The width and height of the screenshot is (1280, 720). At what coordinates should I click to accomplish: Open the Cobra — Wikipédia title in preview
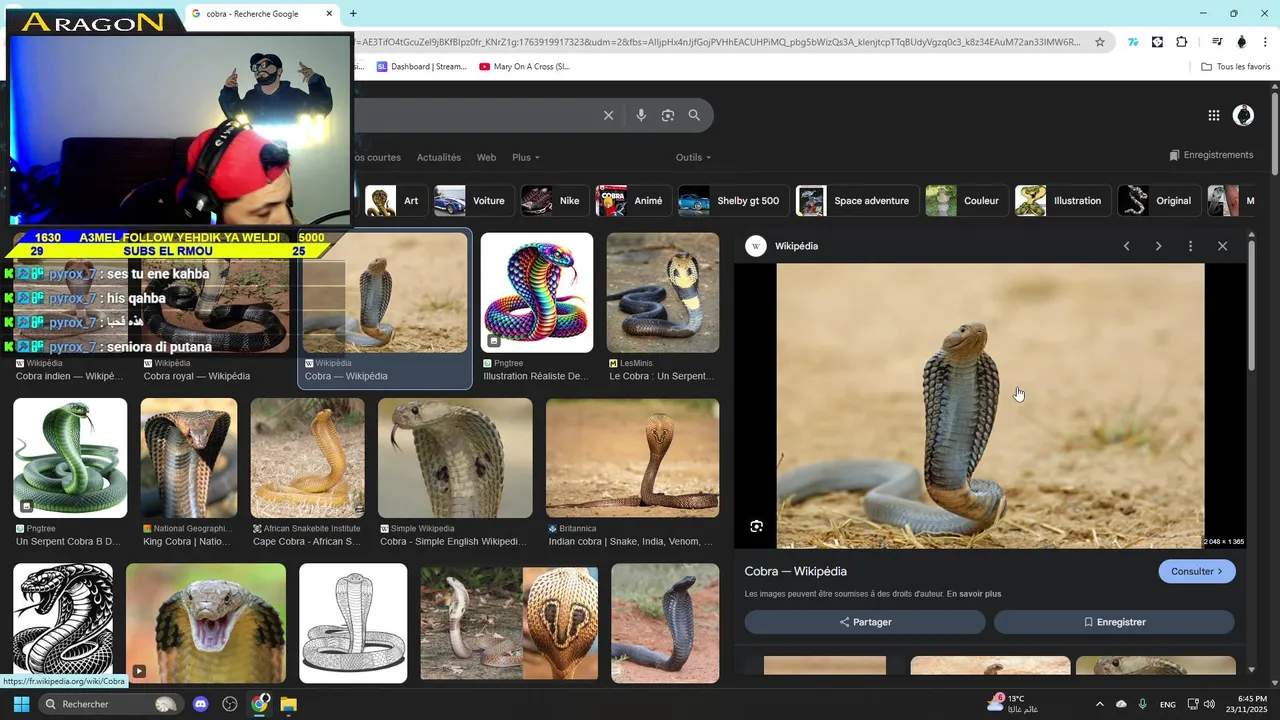(x=796, y=571)
